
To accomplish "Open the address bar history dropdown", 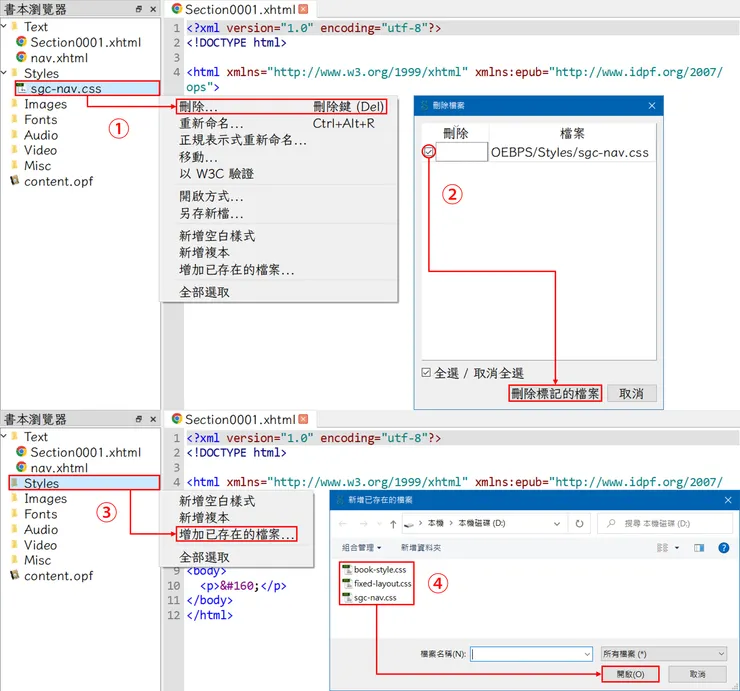I will (x=557, y=523).
